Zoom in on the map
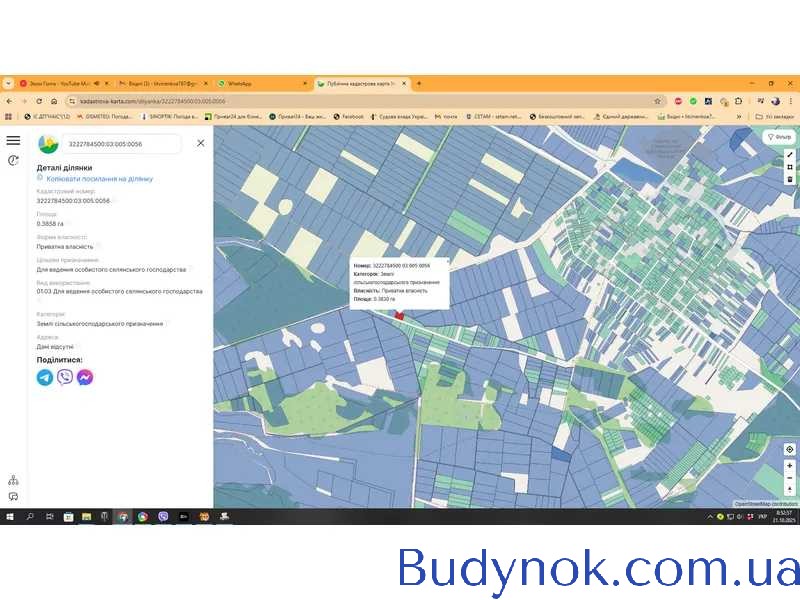Screen dimensions: 800x600 click(x=789, y=466)
